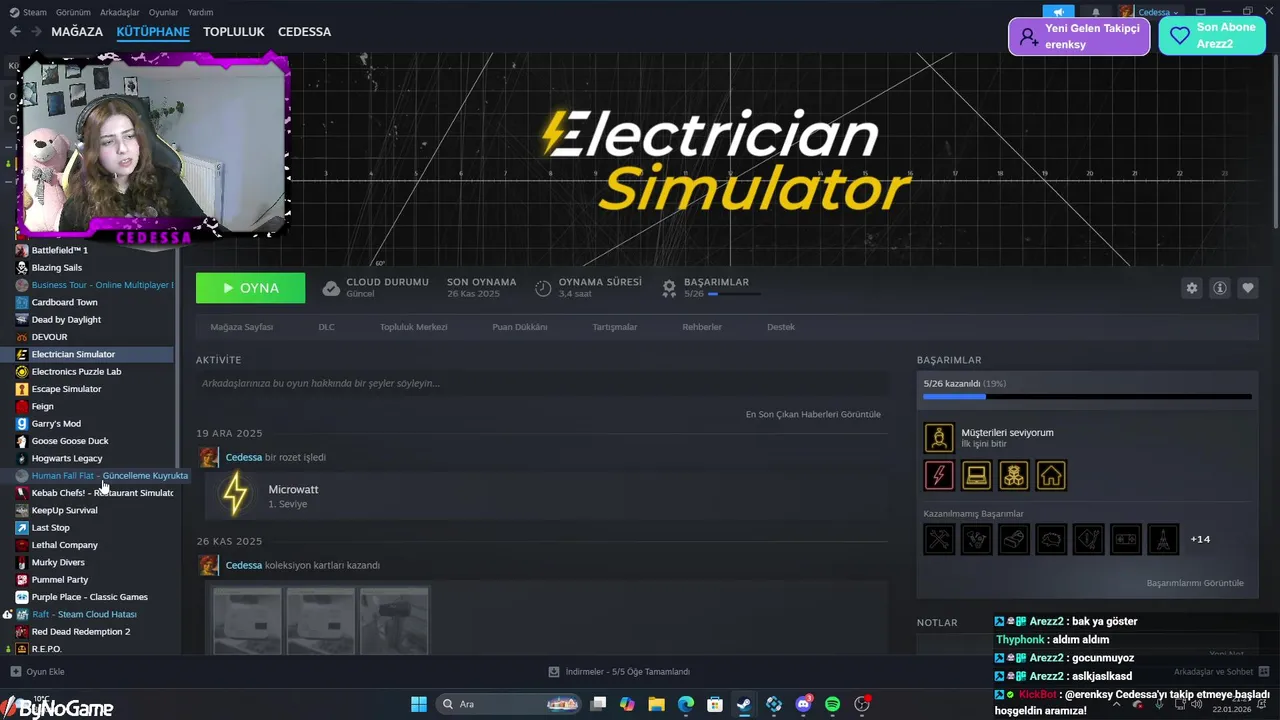Viewport: 1280px width, 720px height.
Task: Open the Arkadaşlar menu
Action: click(x=121, y=12)
